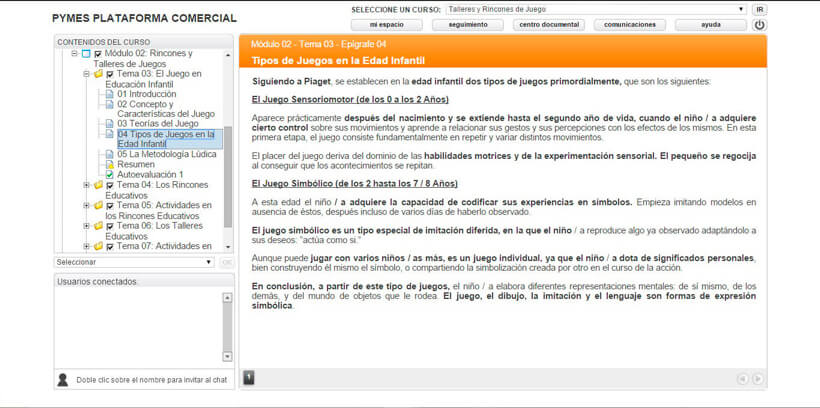Click the Tema 03 folder icon

(x=98, y=74)
